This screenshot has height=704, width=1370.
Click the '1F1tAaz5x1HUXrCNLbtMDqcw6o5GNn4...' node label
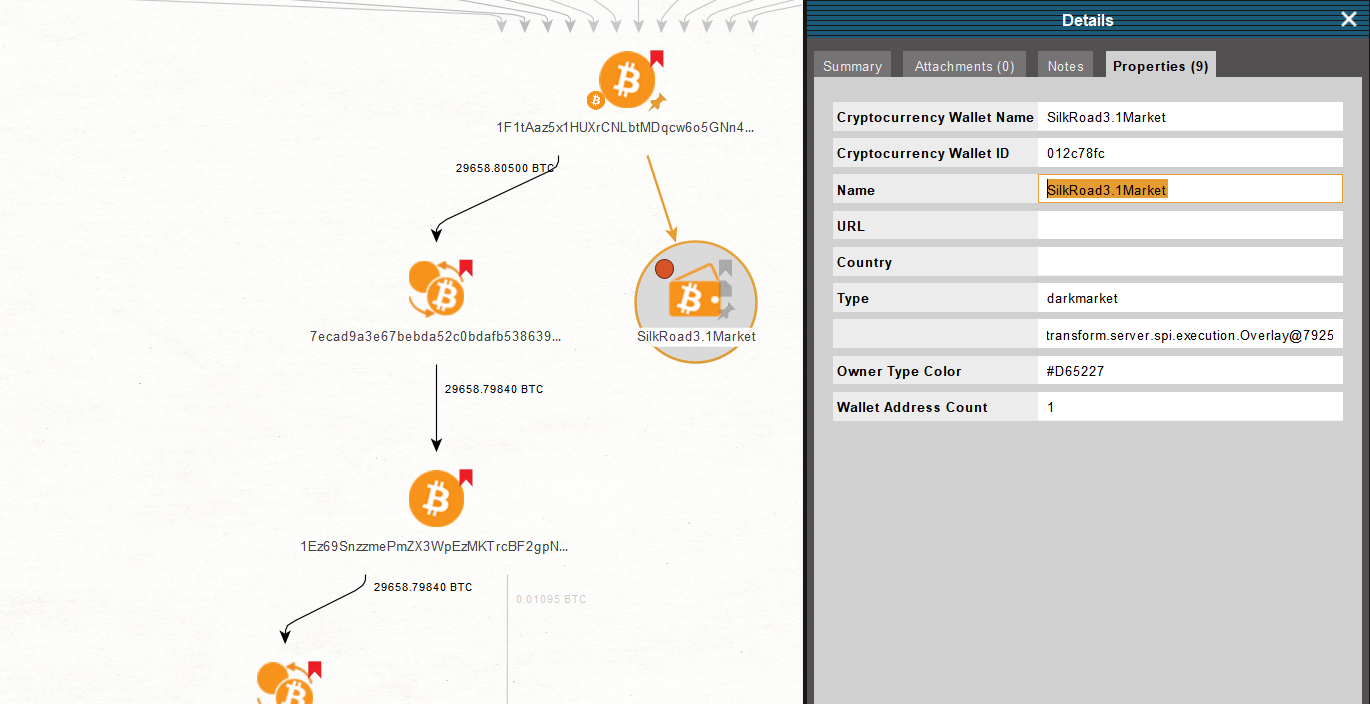626,127
